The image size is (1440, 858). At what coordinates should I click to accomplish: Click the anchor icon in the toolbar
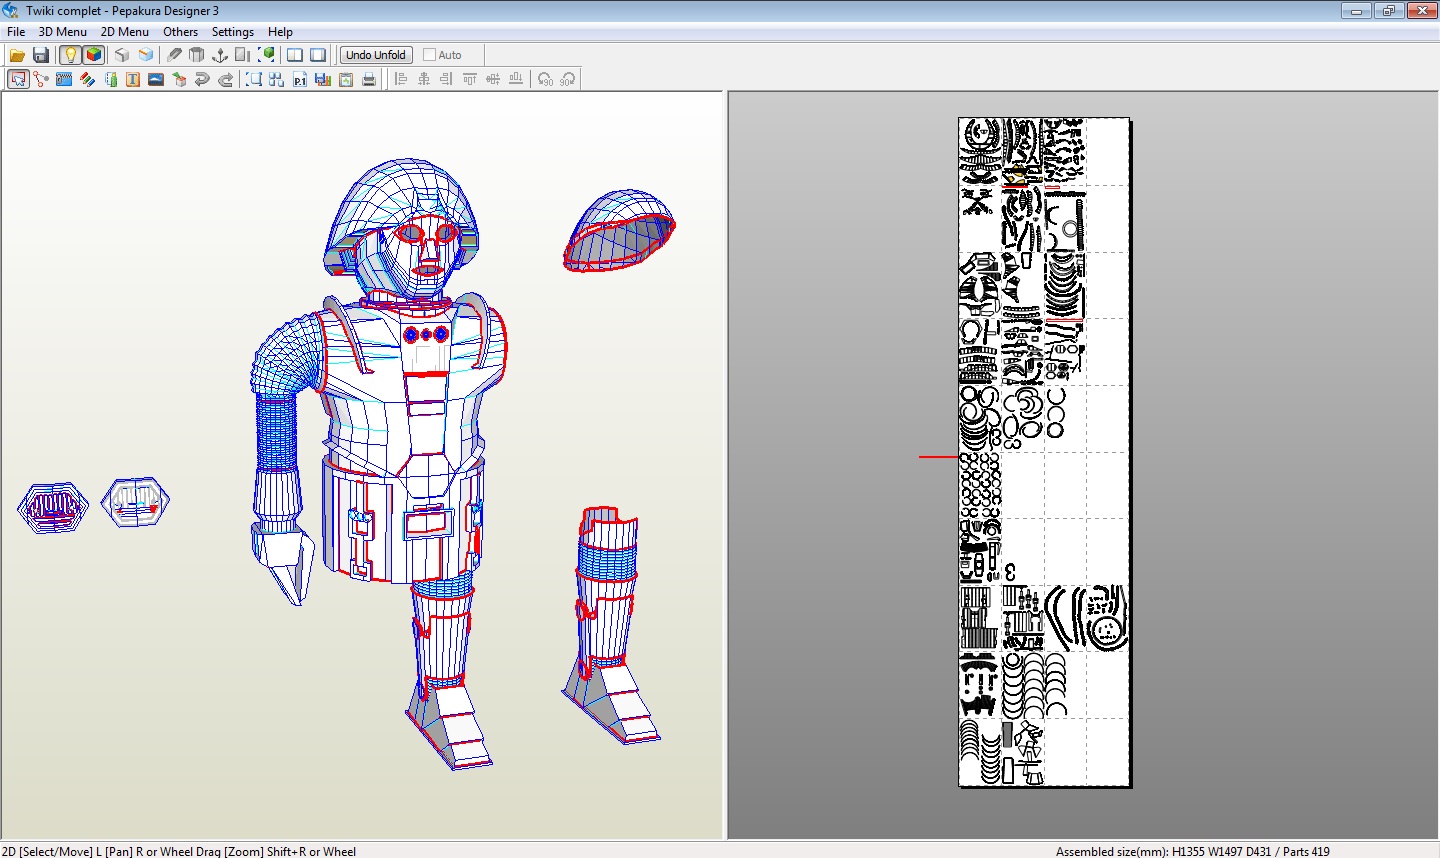(220, 55)
